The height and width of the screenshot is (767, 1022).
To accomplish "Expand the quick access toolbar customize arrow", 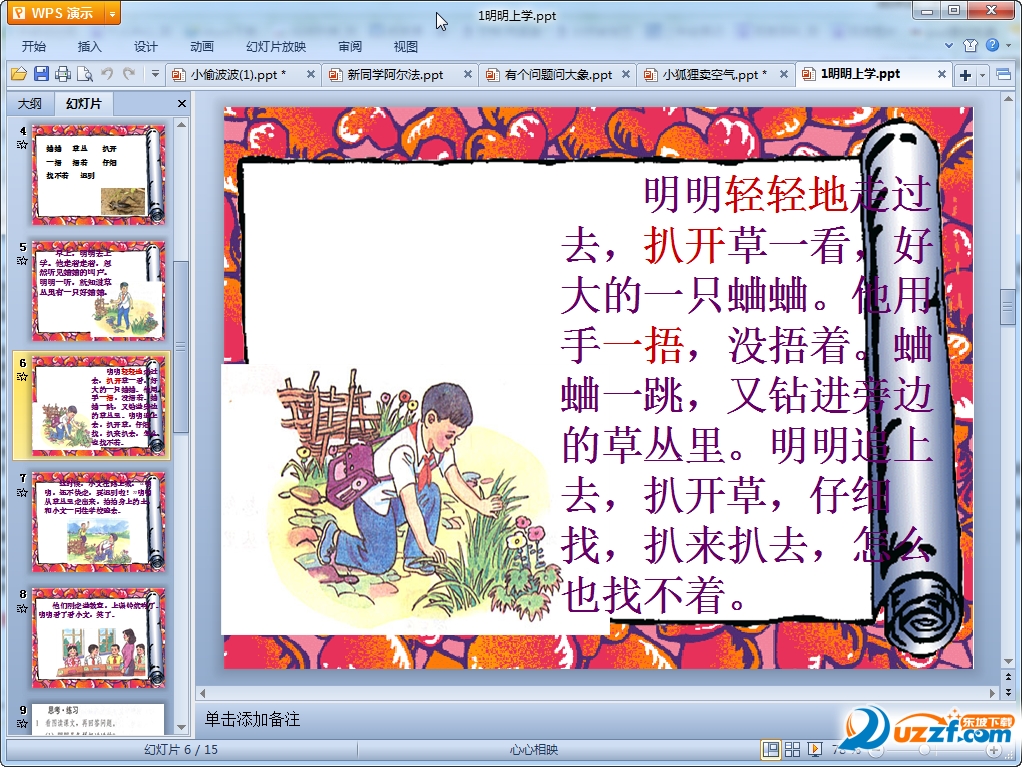I will pyautogui.click(x=155, y=74).
